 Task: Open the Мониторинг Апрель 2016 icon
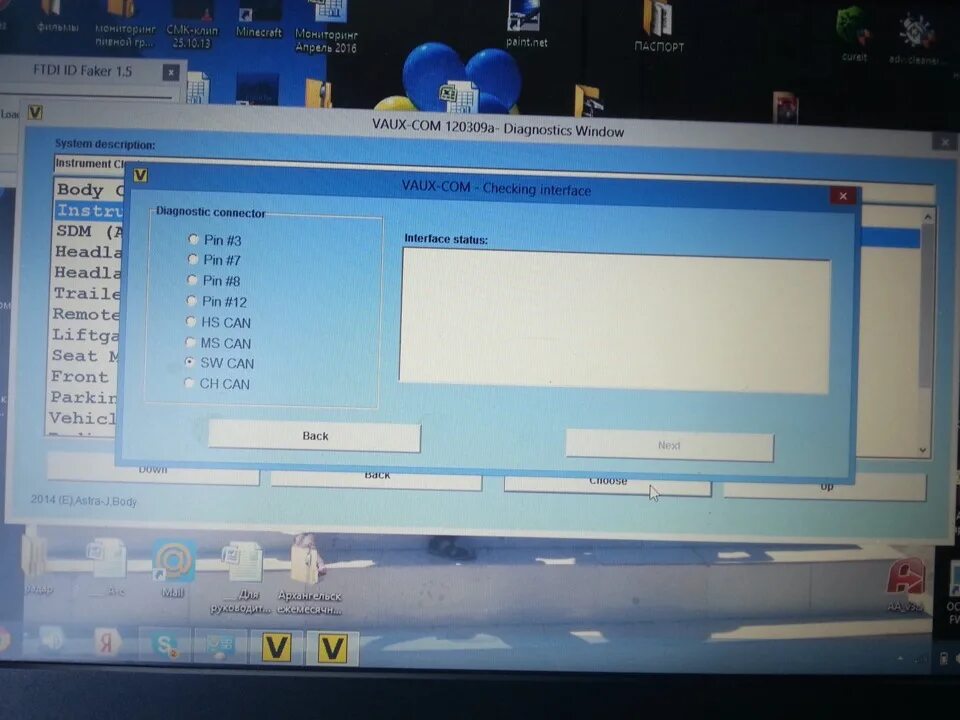click(326, 26)
